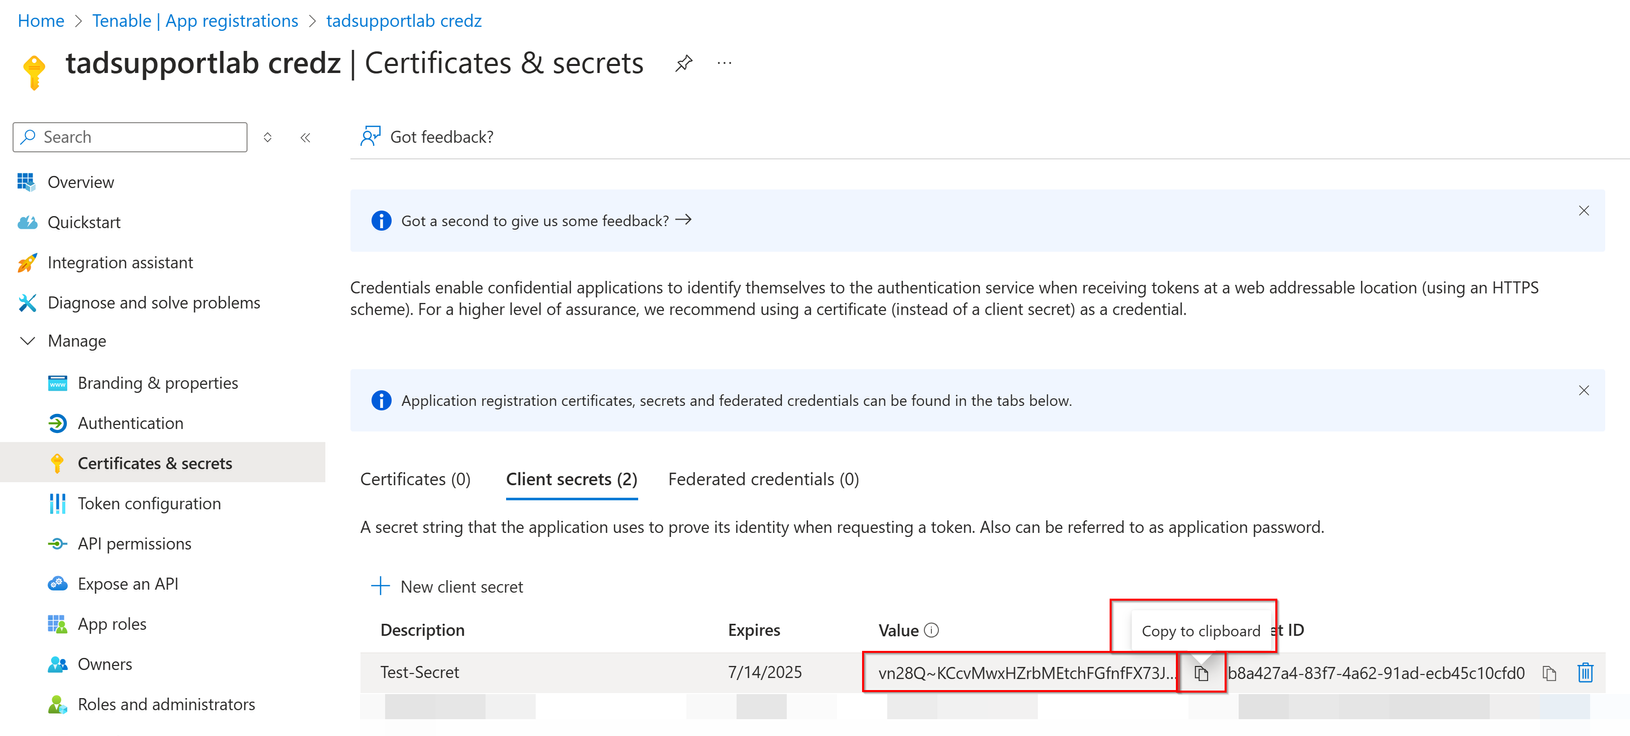This screenshot has height=736, width=1630.
Task: Click the Token configuration icon
Action: pyautogui.click(x=57, y=503)
